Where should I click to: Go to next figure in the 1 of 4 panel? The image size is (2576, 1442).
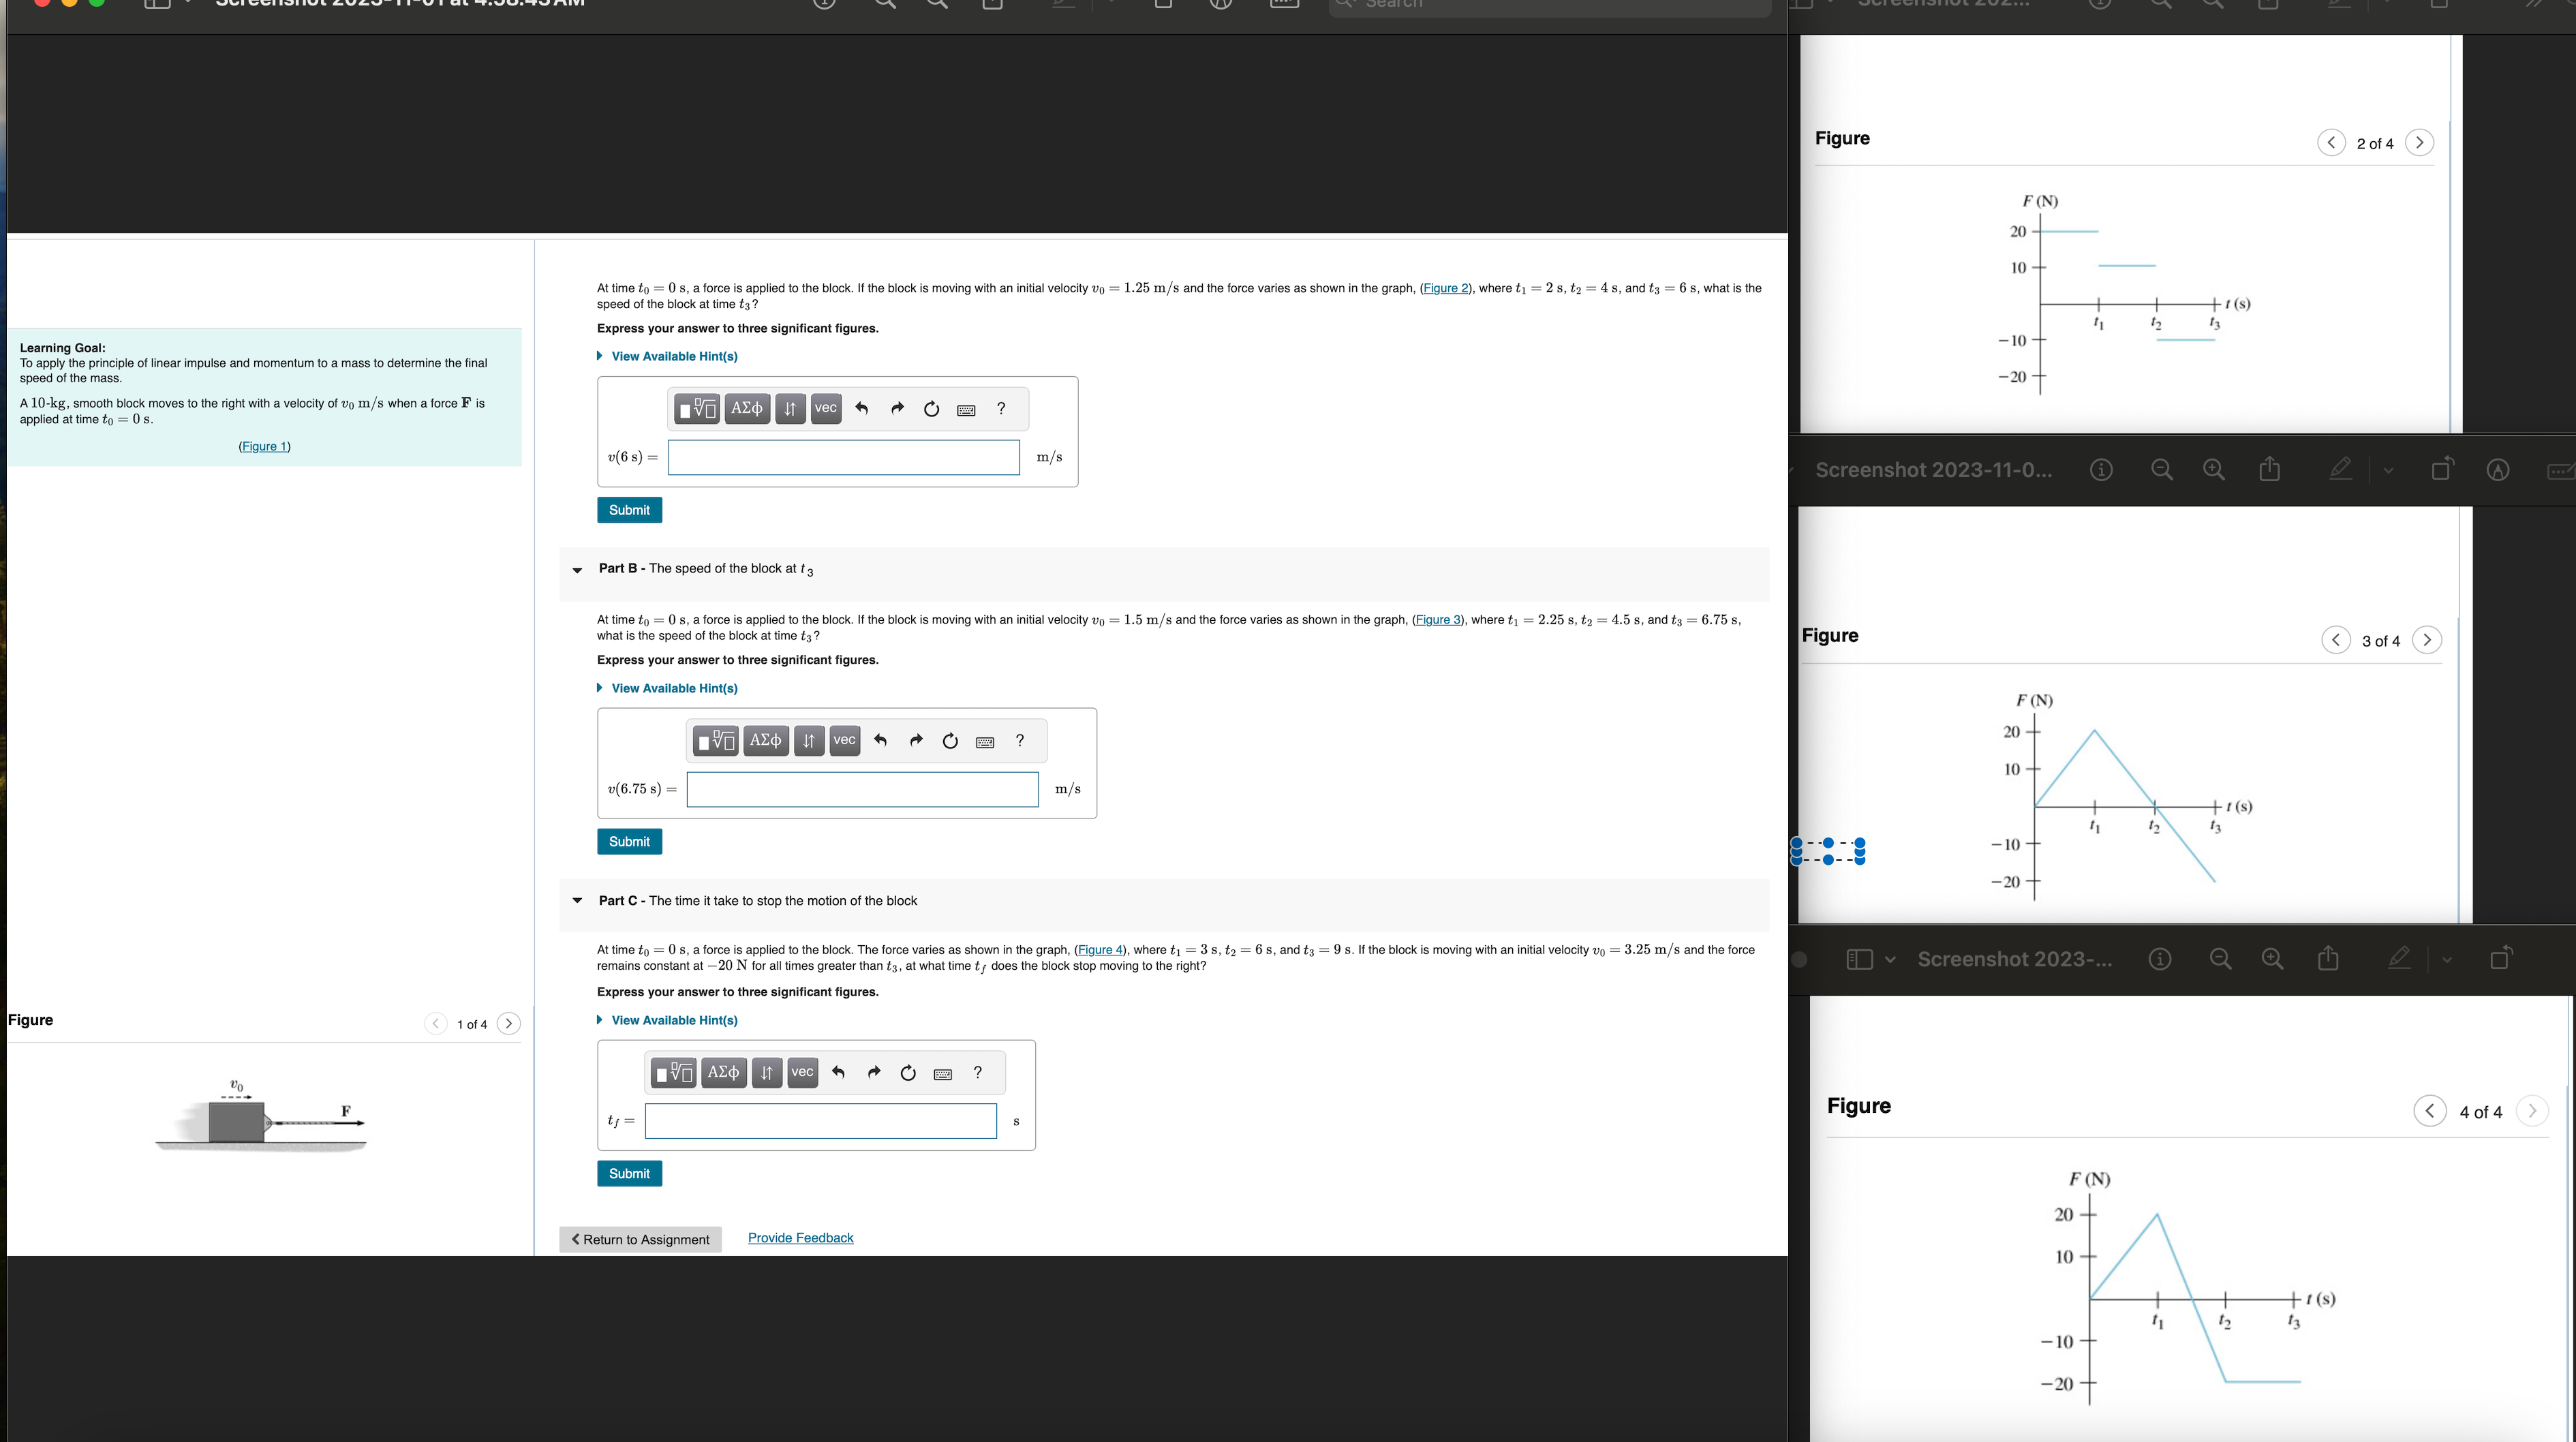508,1024
